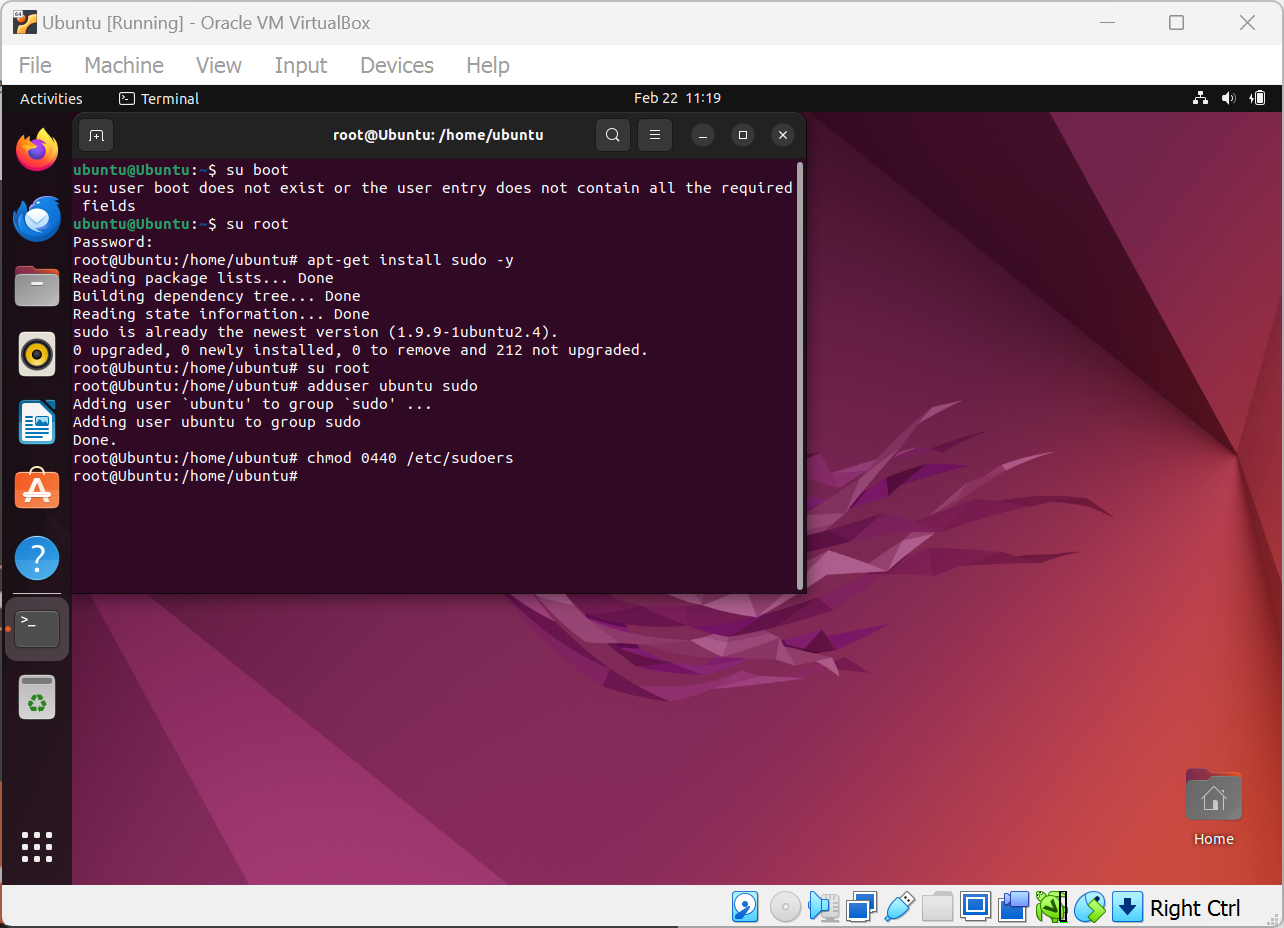Click VirtualBox shared folders indicator
This screenshot has height=928, width=1284.
pos(937,907)
